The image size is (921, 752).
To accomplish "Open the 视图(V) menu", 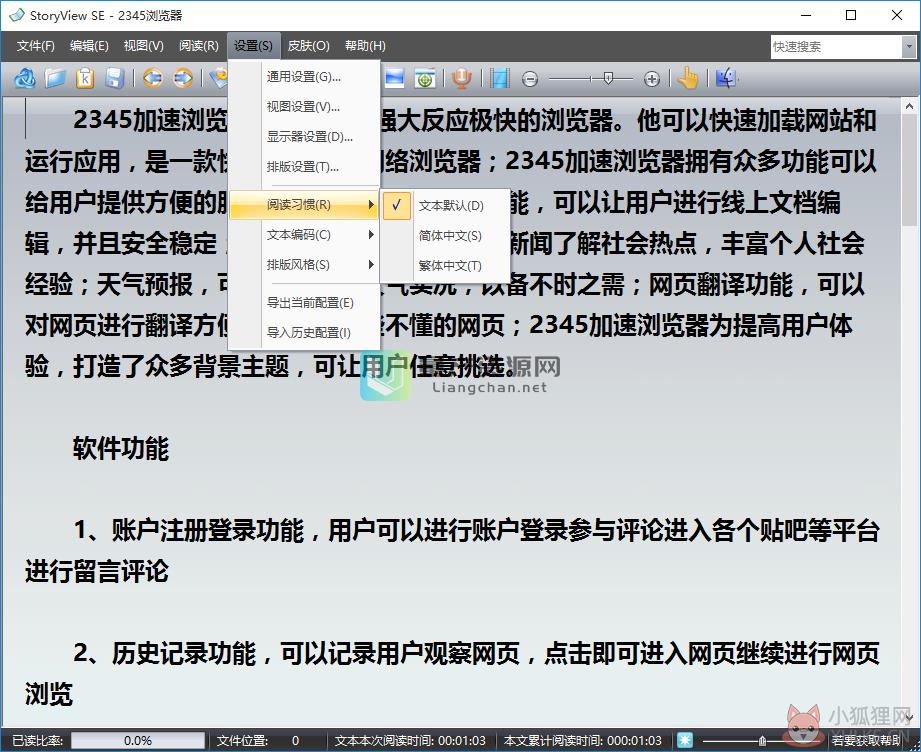I will (x=143, y=46).
